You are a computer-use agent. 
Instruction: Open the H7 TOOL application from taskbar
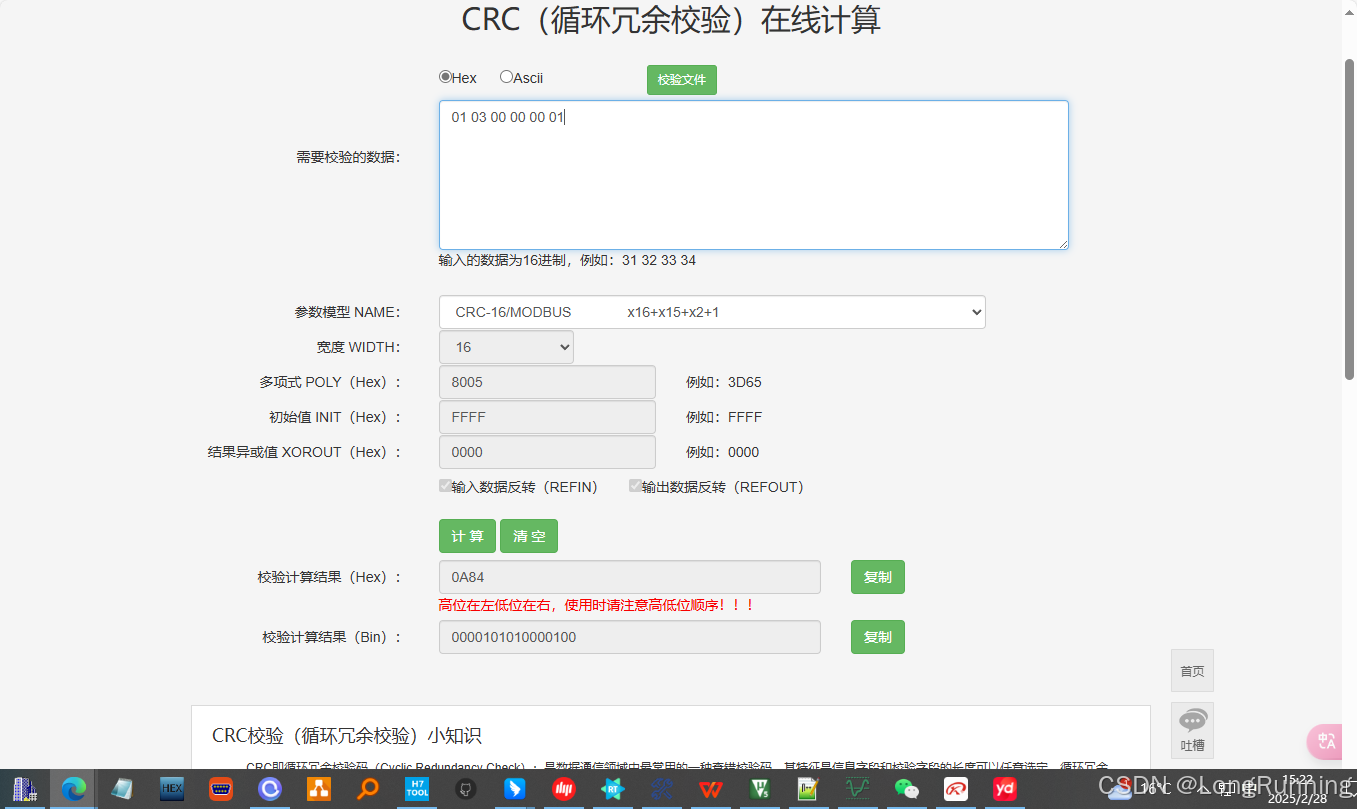[x=417, y=789]
